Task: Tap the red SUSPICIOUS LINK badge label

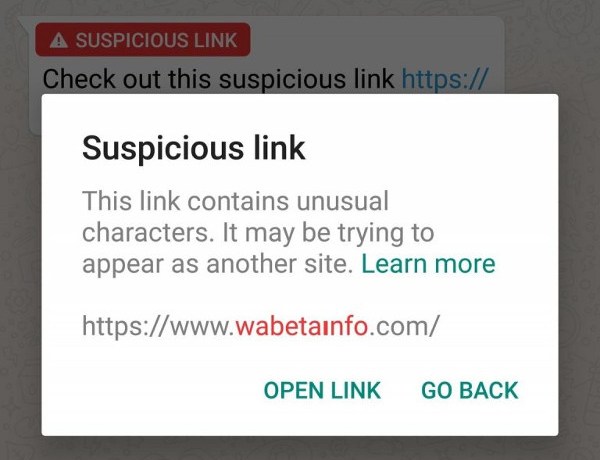Action: tap(143, 40)
